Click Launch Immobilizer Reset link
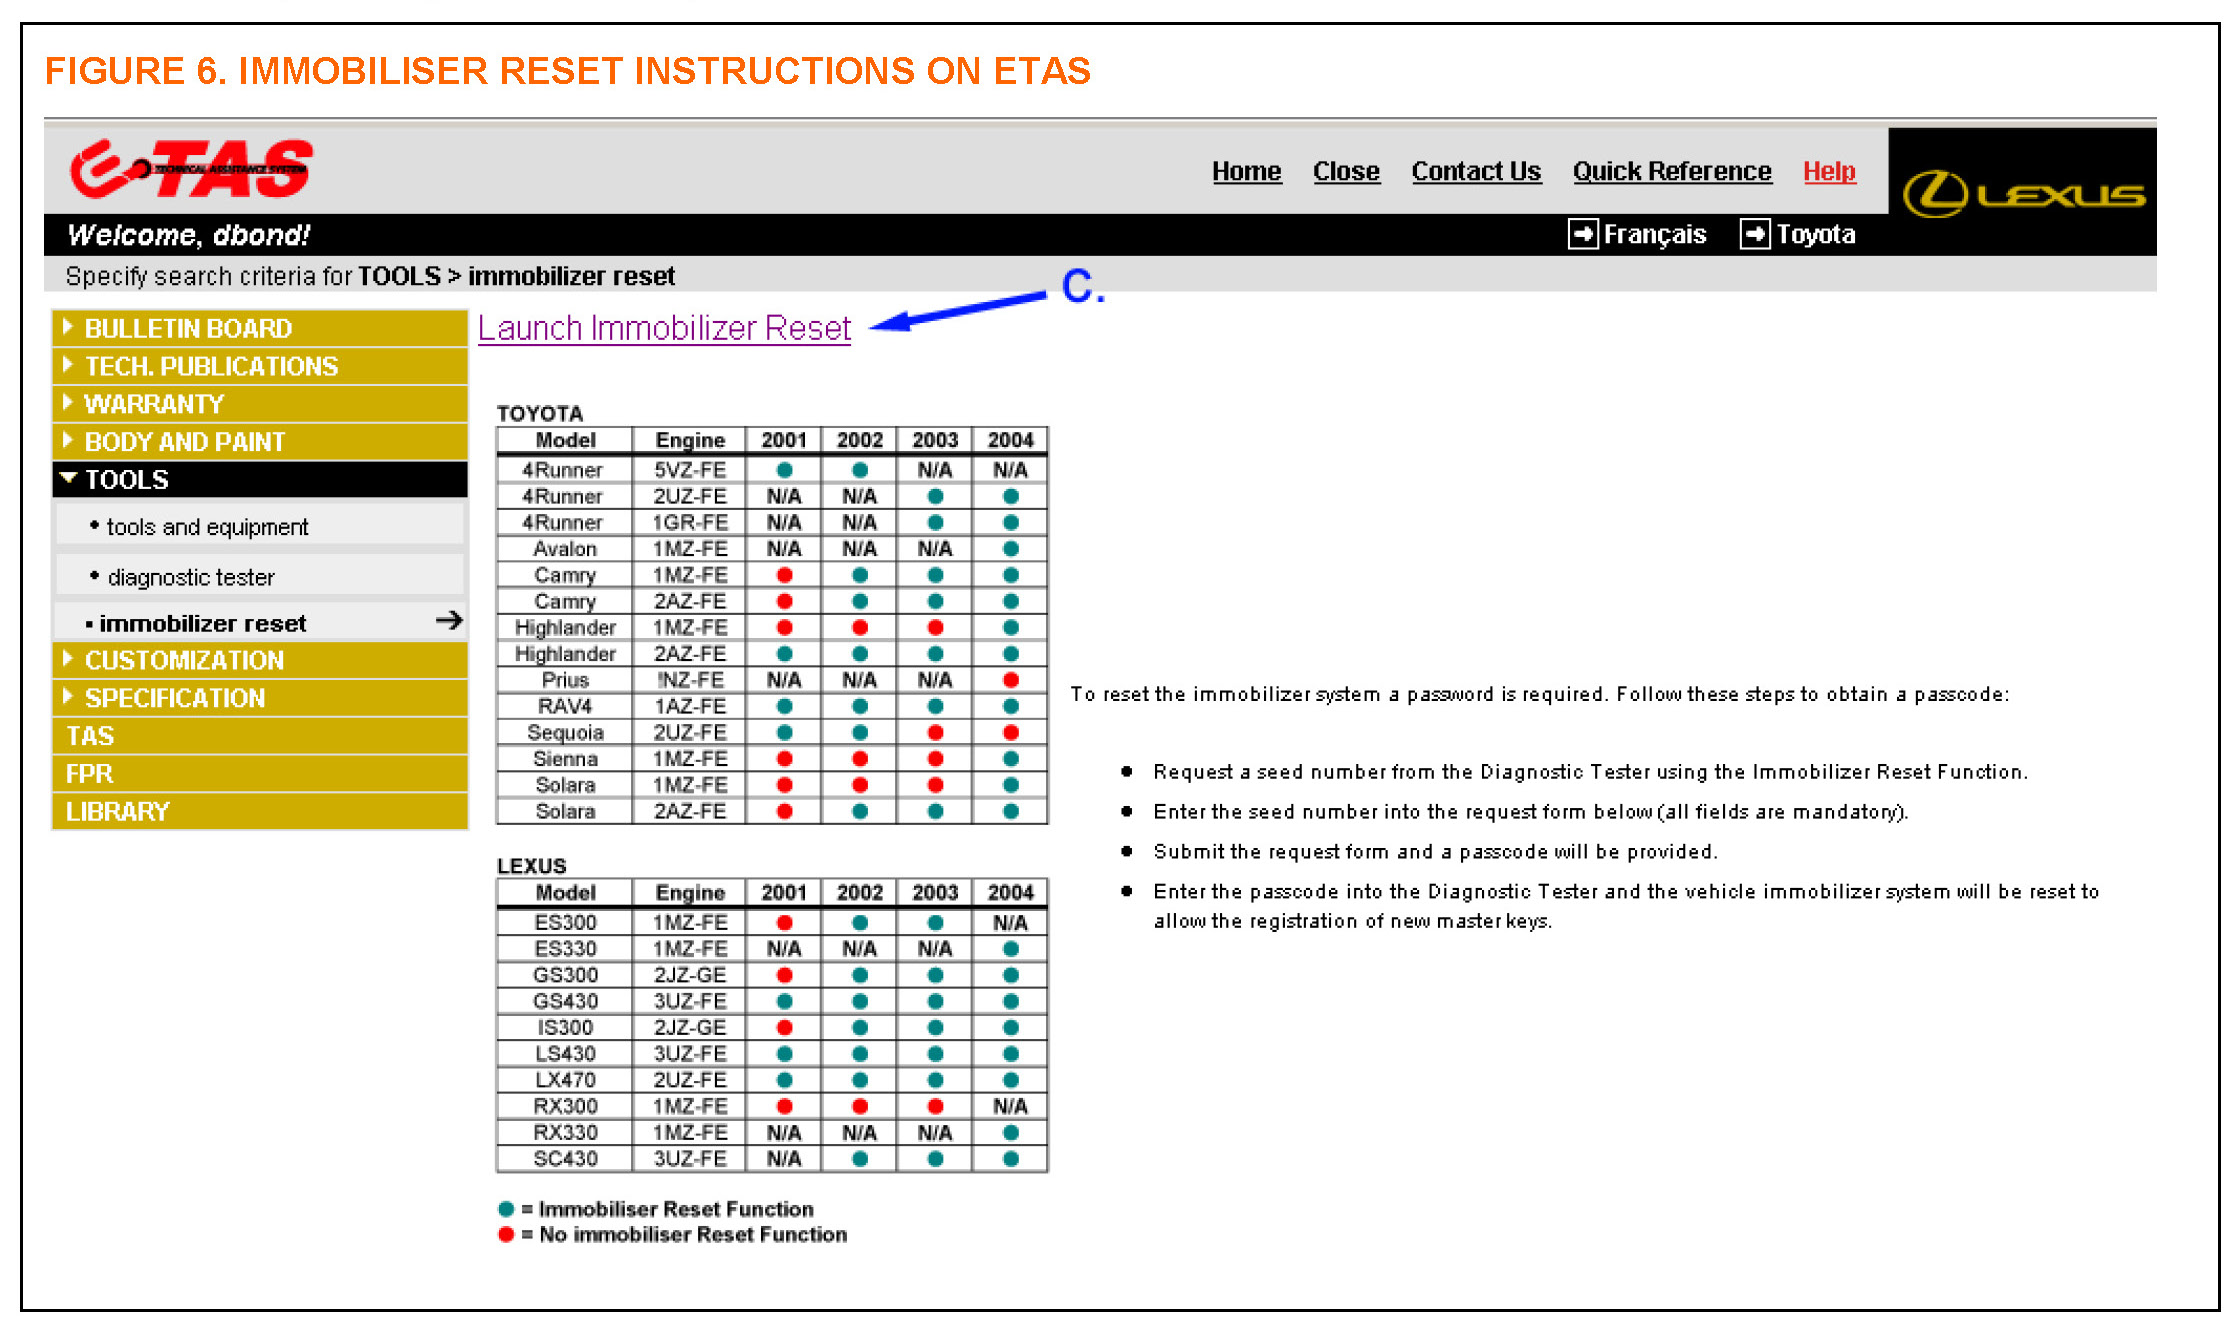The height and width of the screenshot is (1326, 2235). click(x=664, y=328)
